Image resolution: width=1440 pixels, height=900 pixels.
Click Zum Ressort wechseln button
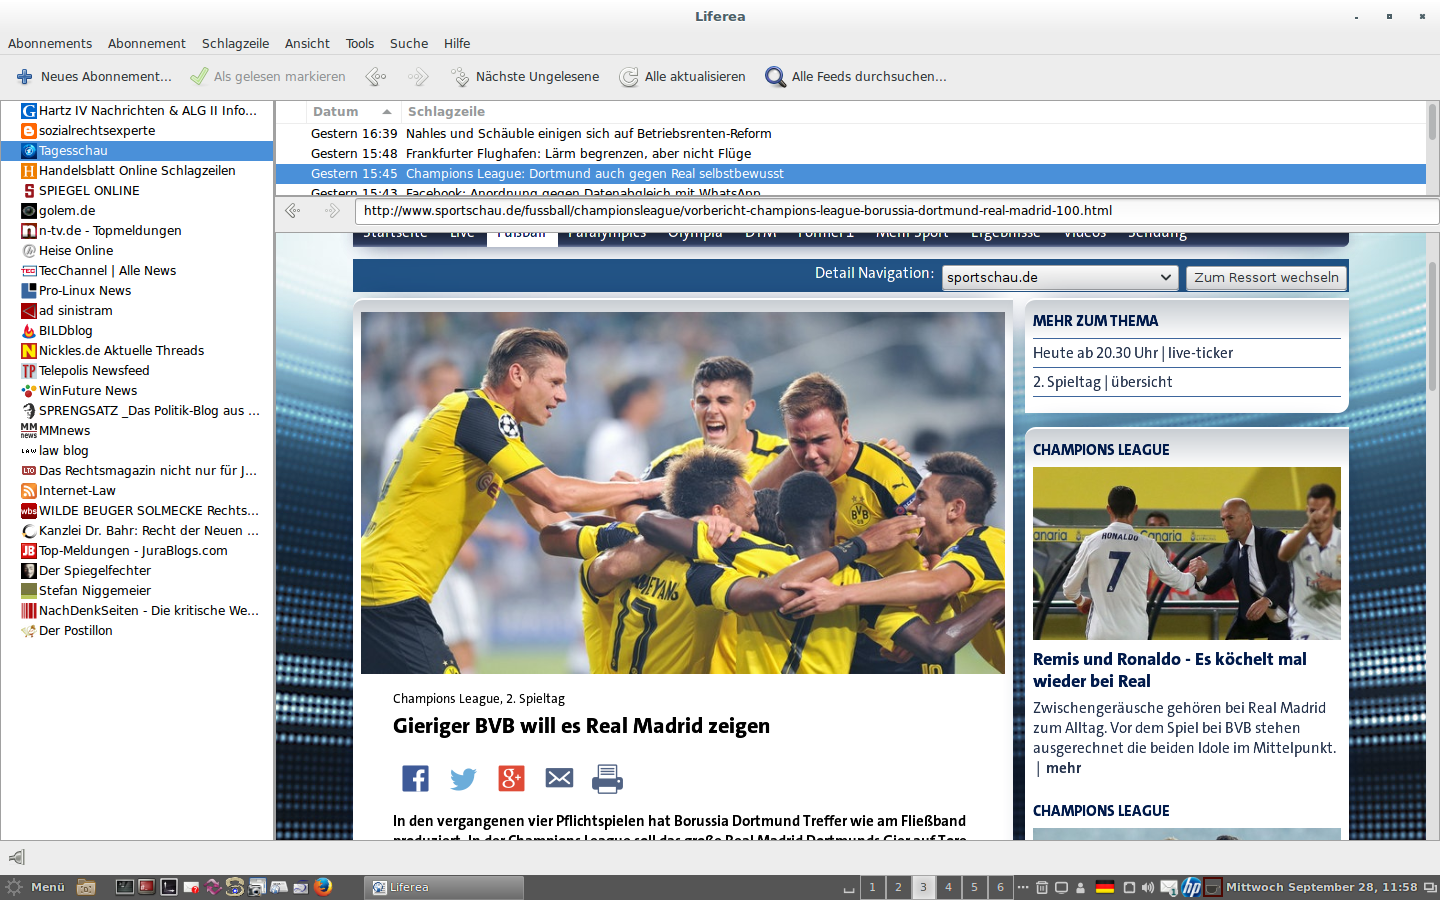coord(1266,277)
